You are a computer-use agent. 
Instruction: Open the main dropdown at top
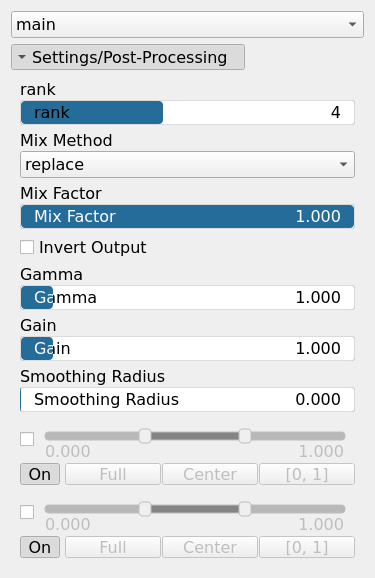pos(187,24)
